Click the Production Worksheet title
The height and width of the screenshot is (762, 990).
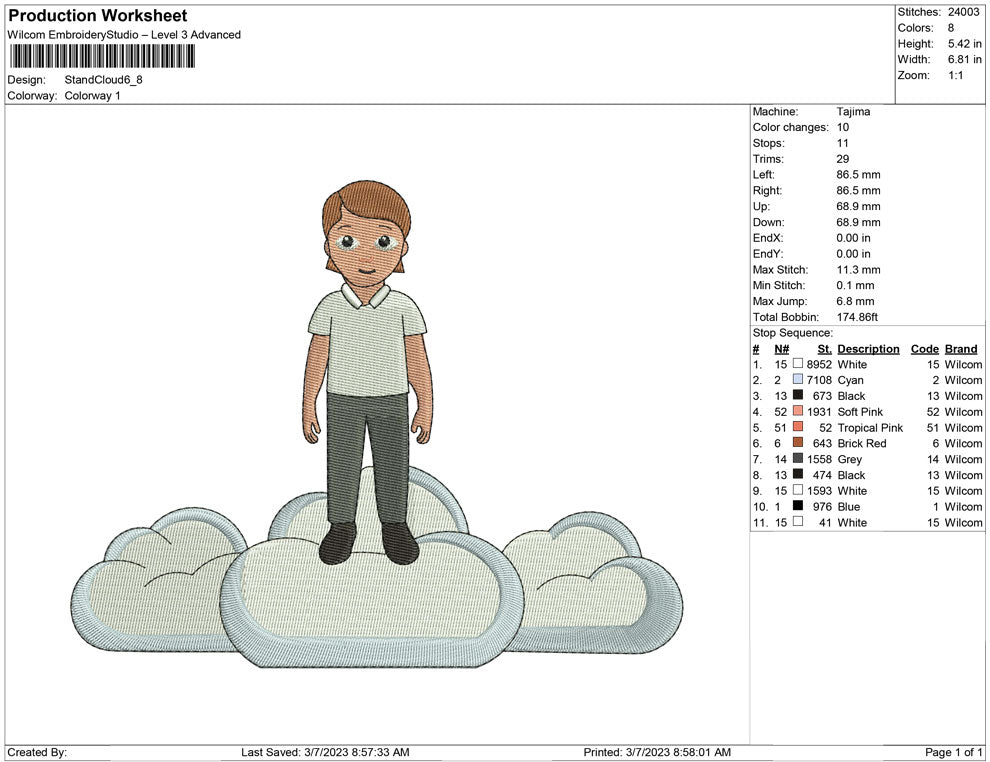pos(98,16)
